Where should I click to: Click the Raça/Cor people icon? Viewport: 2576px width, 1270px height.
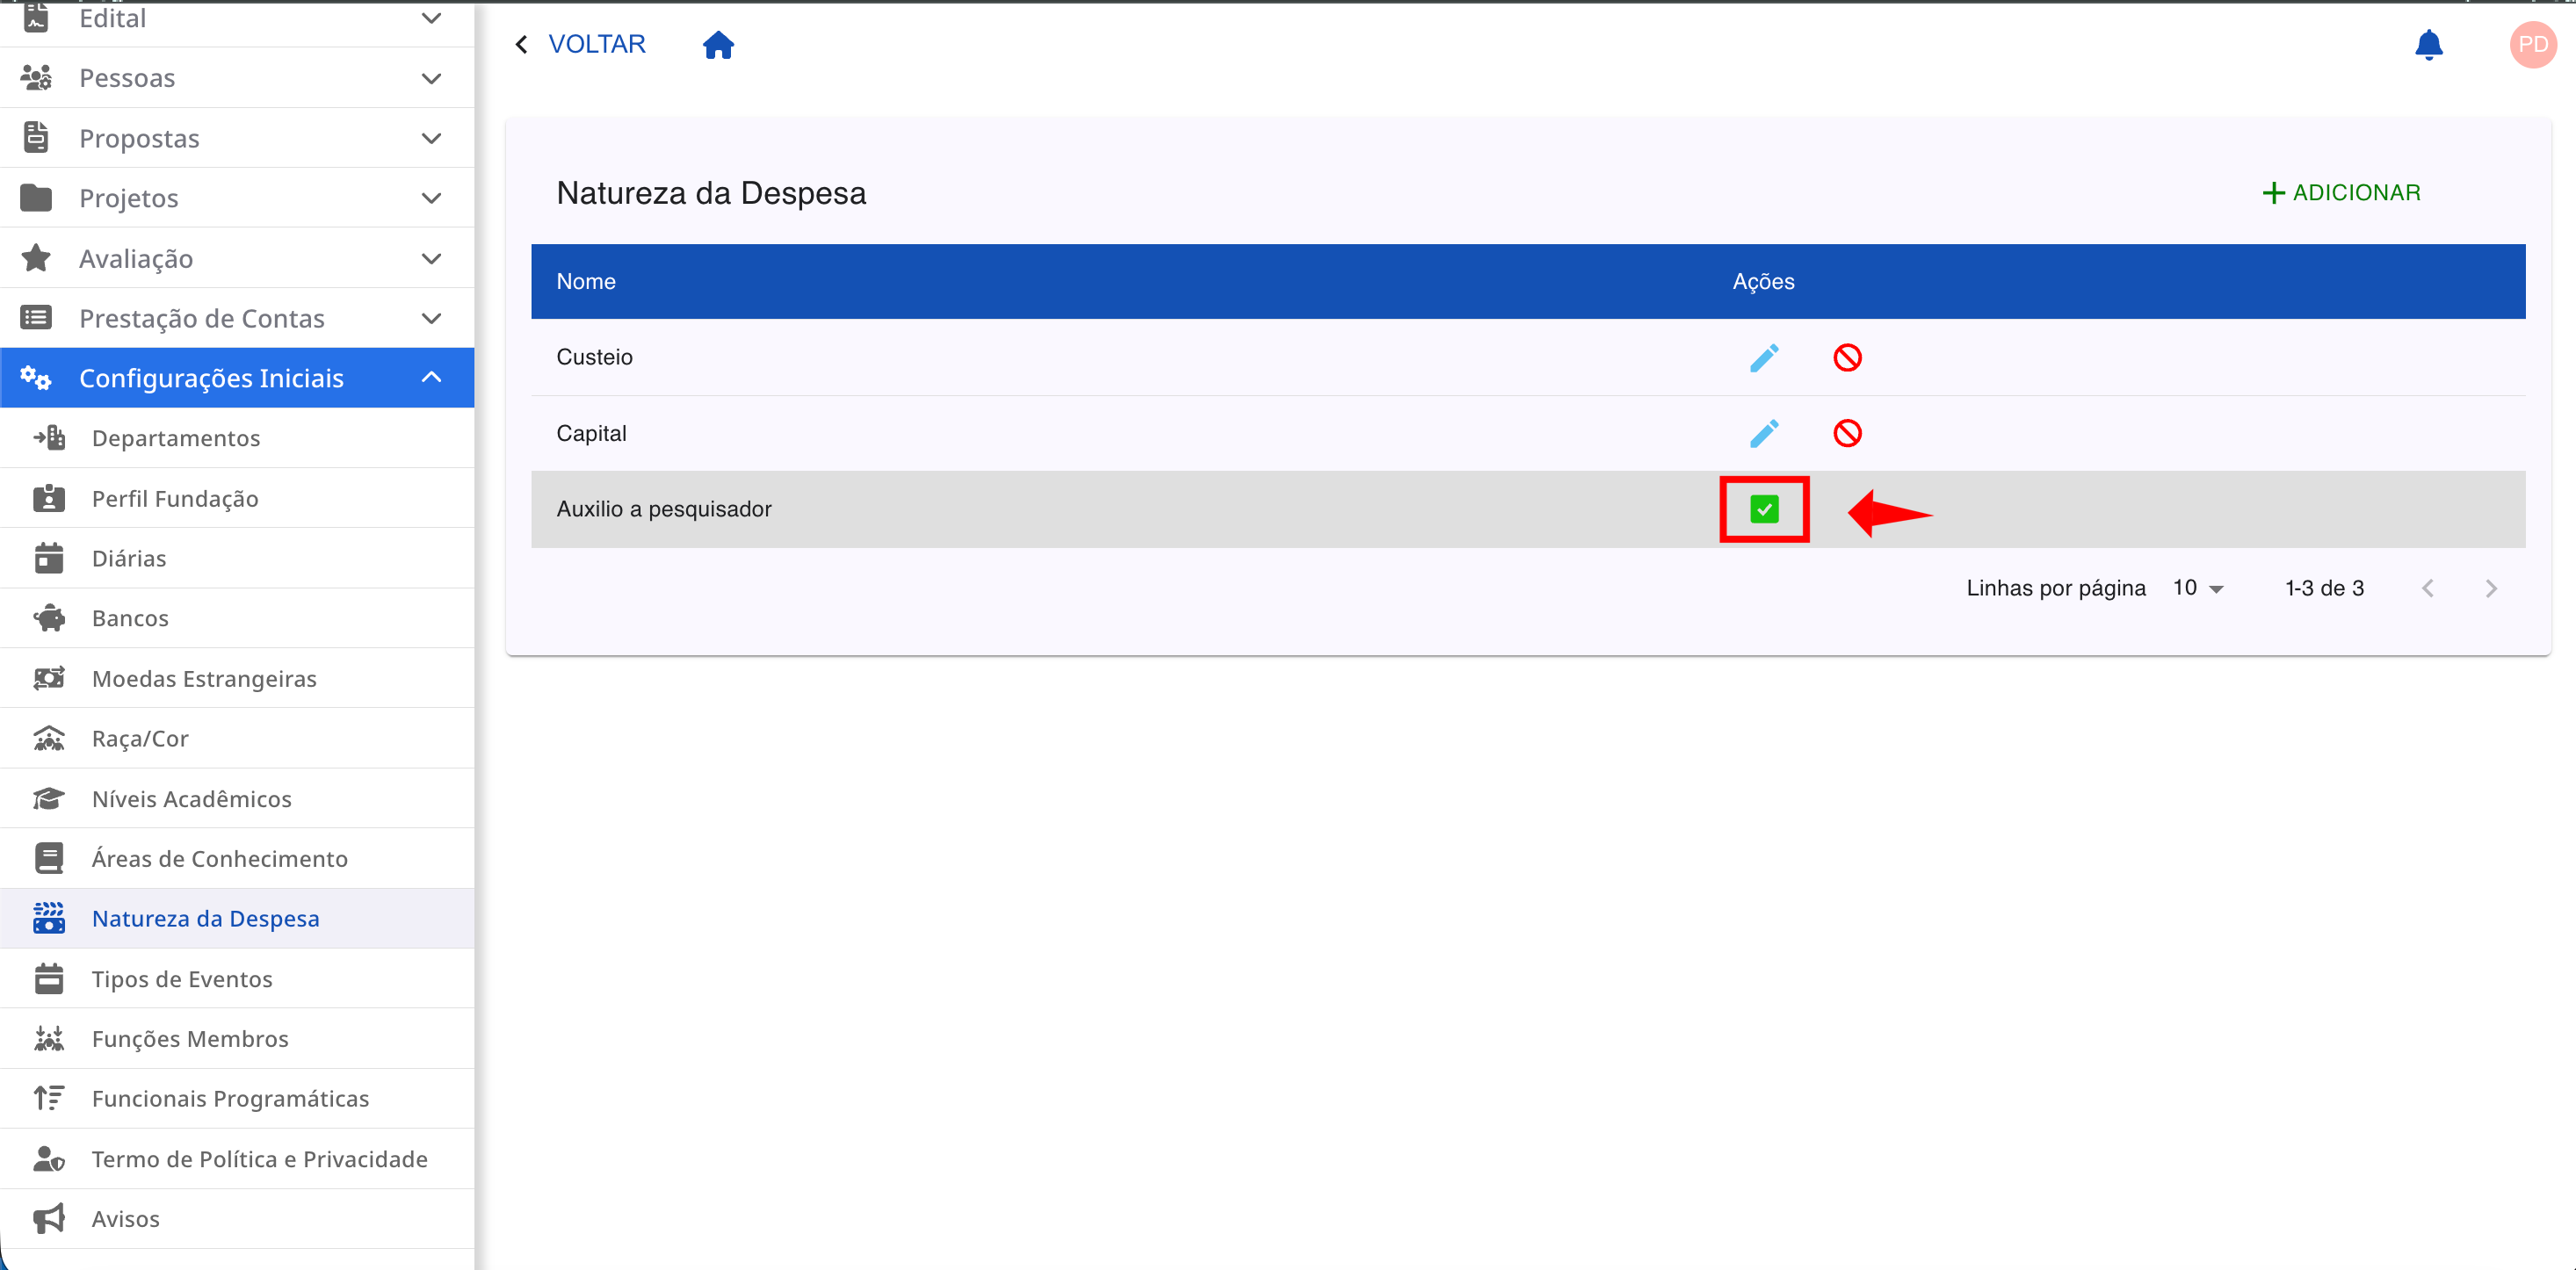click(x=49, y=738)
